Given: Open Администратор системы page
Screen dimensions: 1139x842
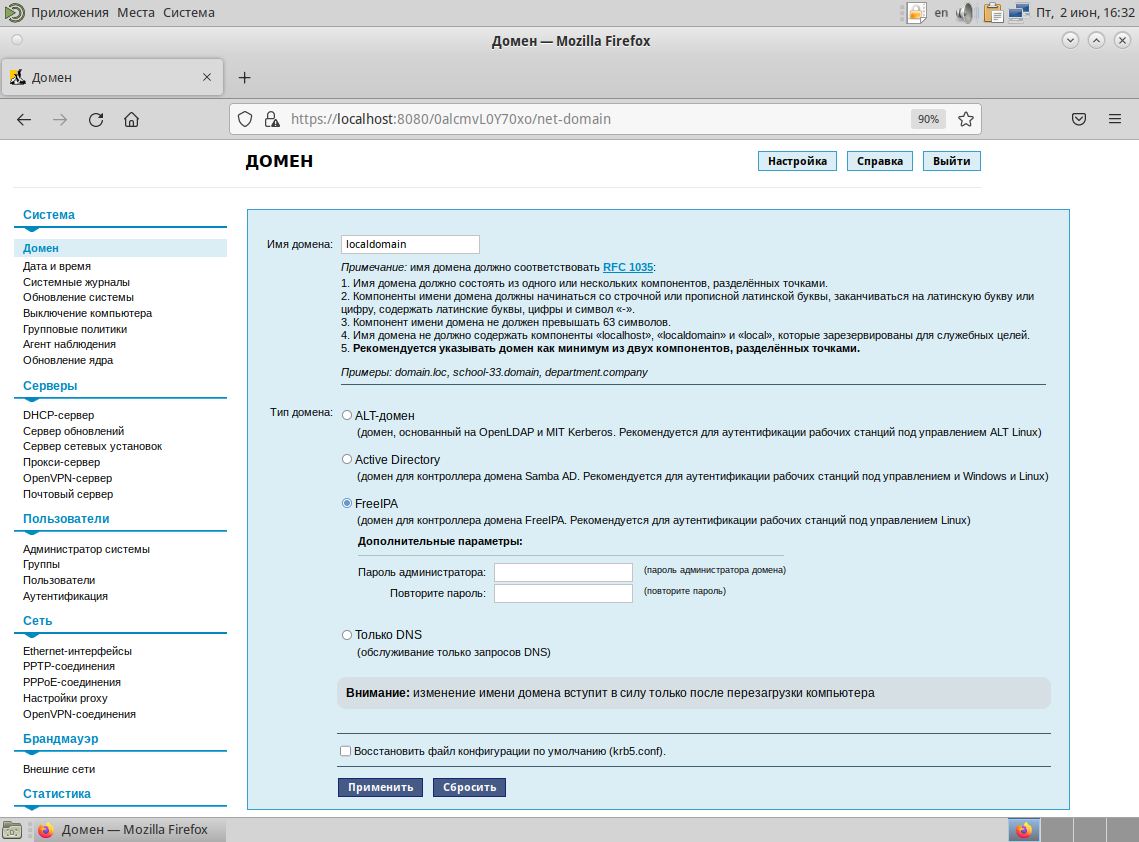Looking at the screenshot, I should tap(86, 549).
